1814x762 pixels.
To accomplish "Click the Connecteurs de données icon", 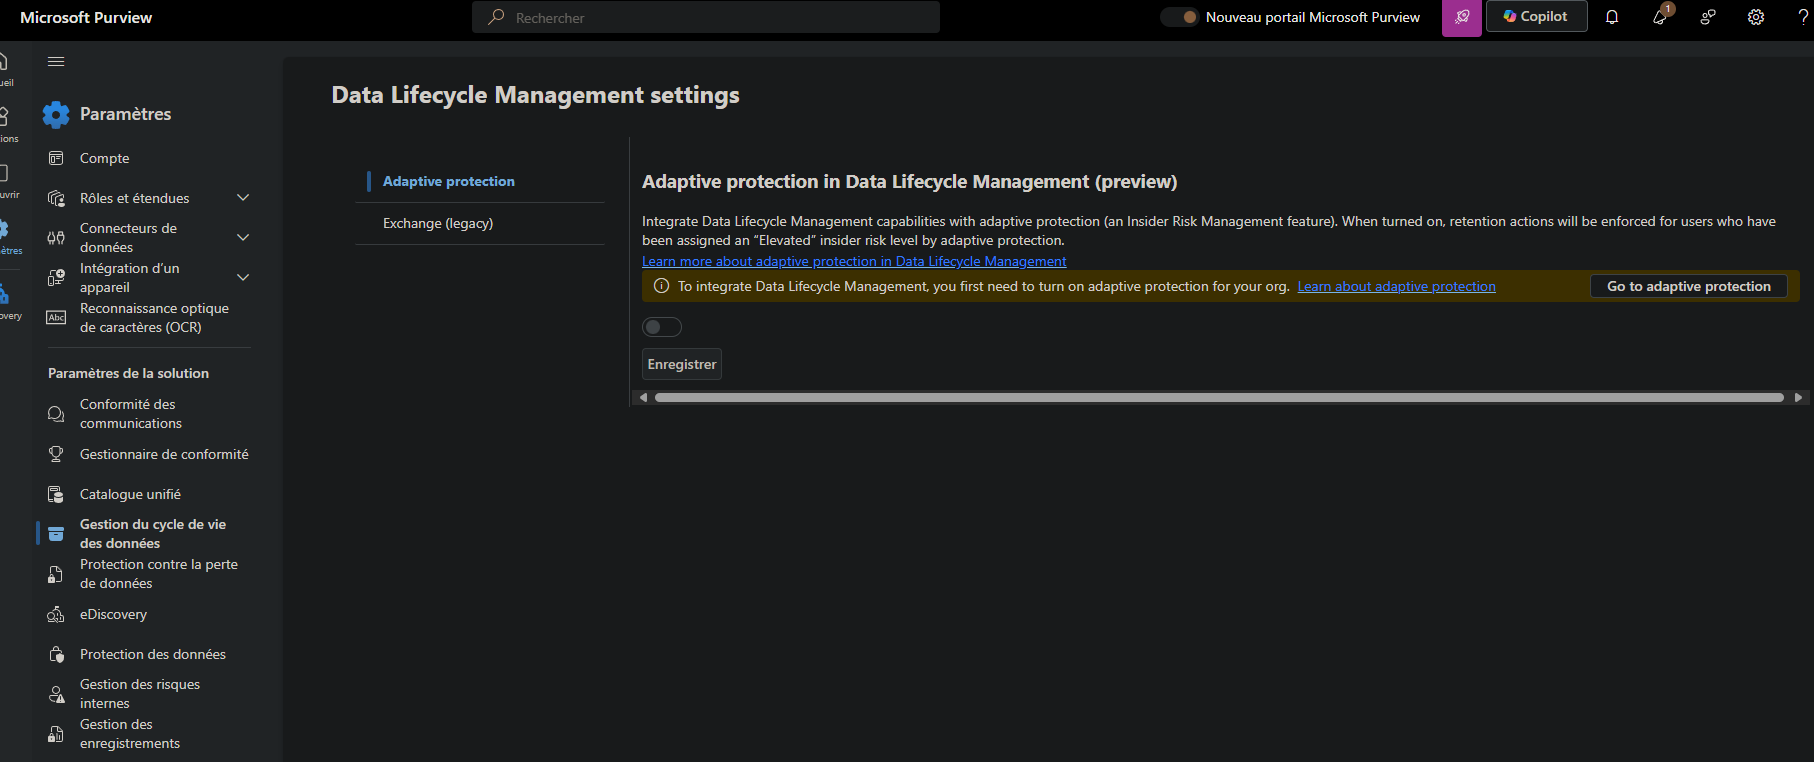I will [56, 238].
